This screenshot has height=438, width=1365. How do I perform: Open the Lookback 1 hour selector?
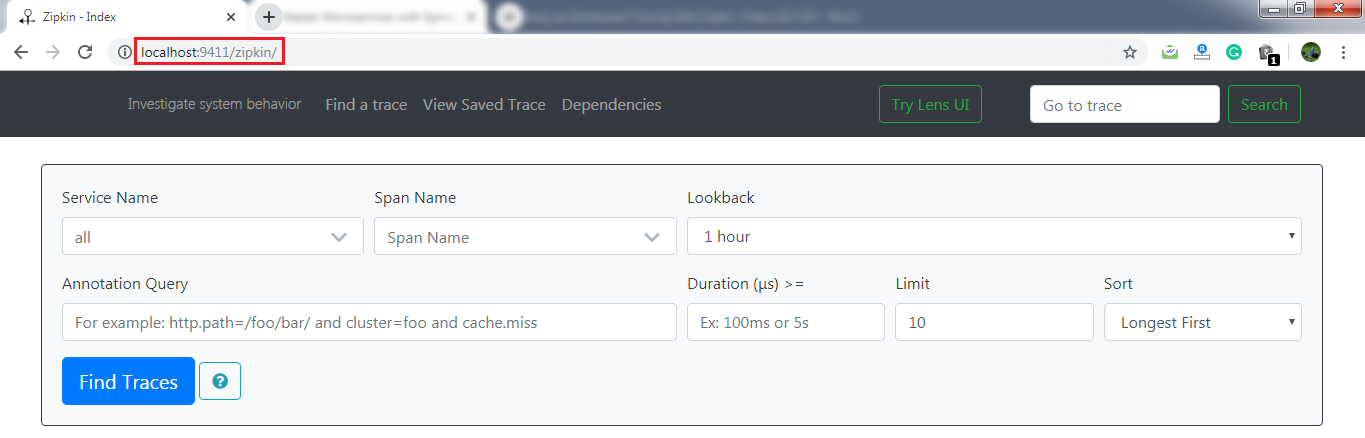coord(994,237)
